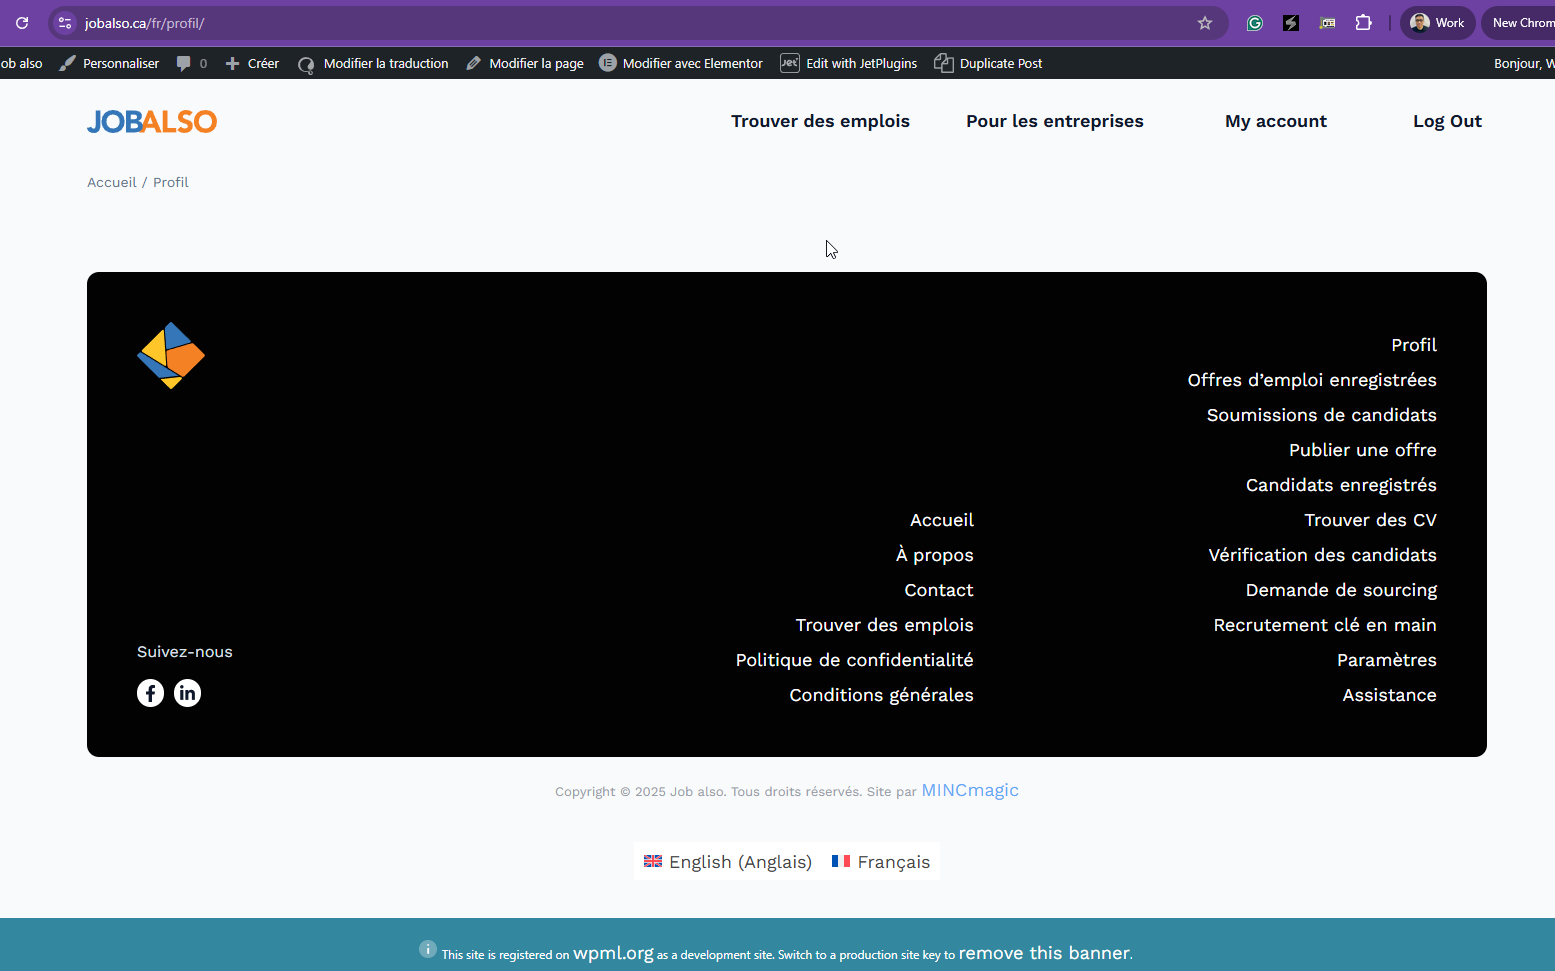Open Politique de confidentialité

pos(855,660)
